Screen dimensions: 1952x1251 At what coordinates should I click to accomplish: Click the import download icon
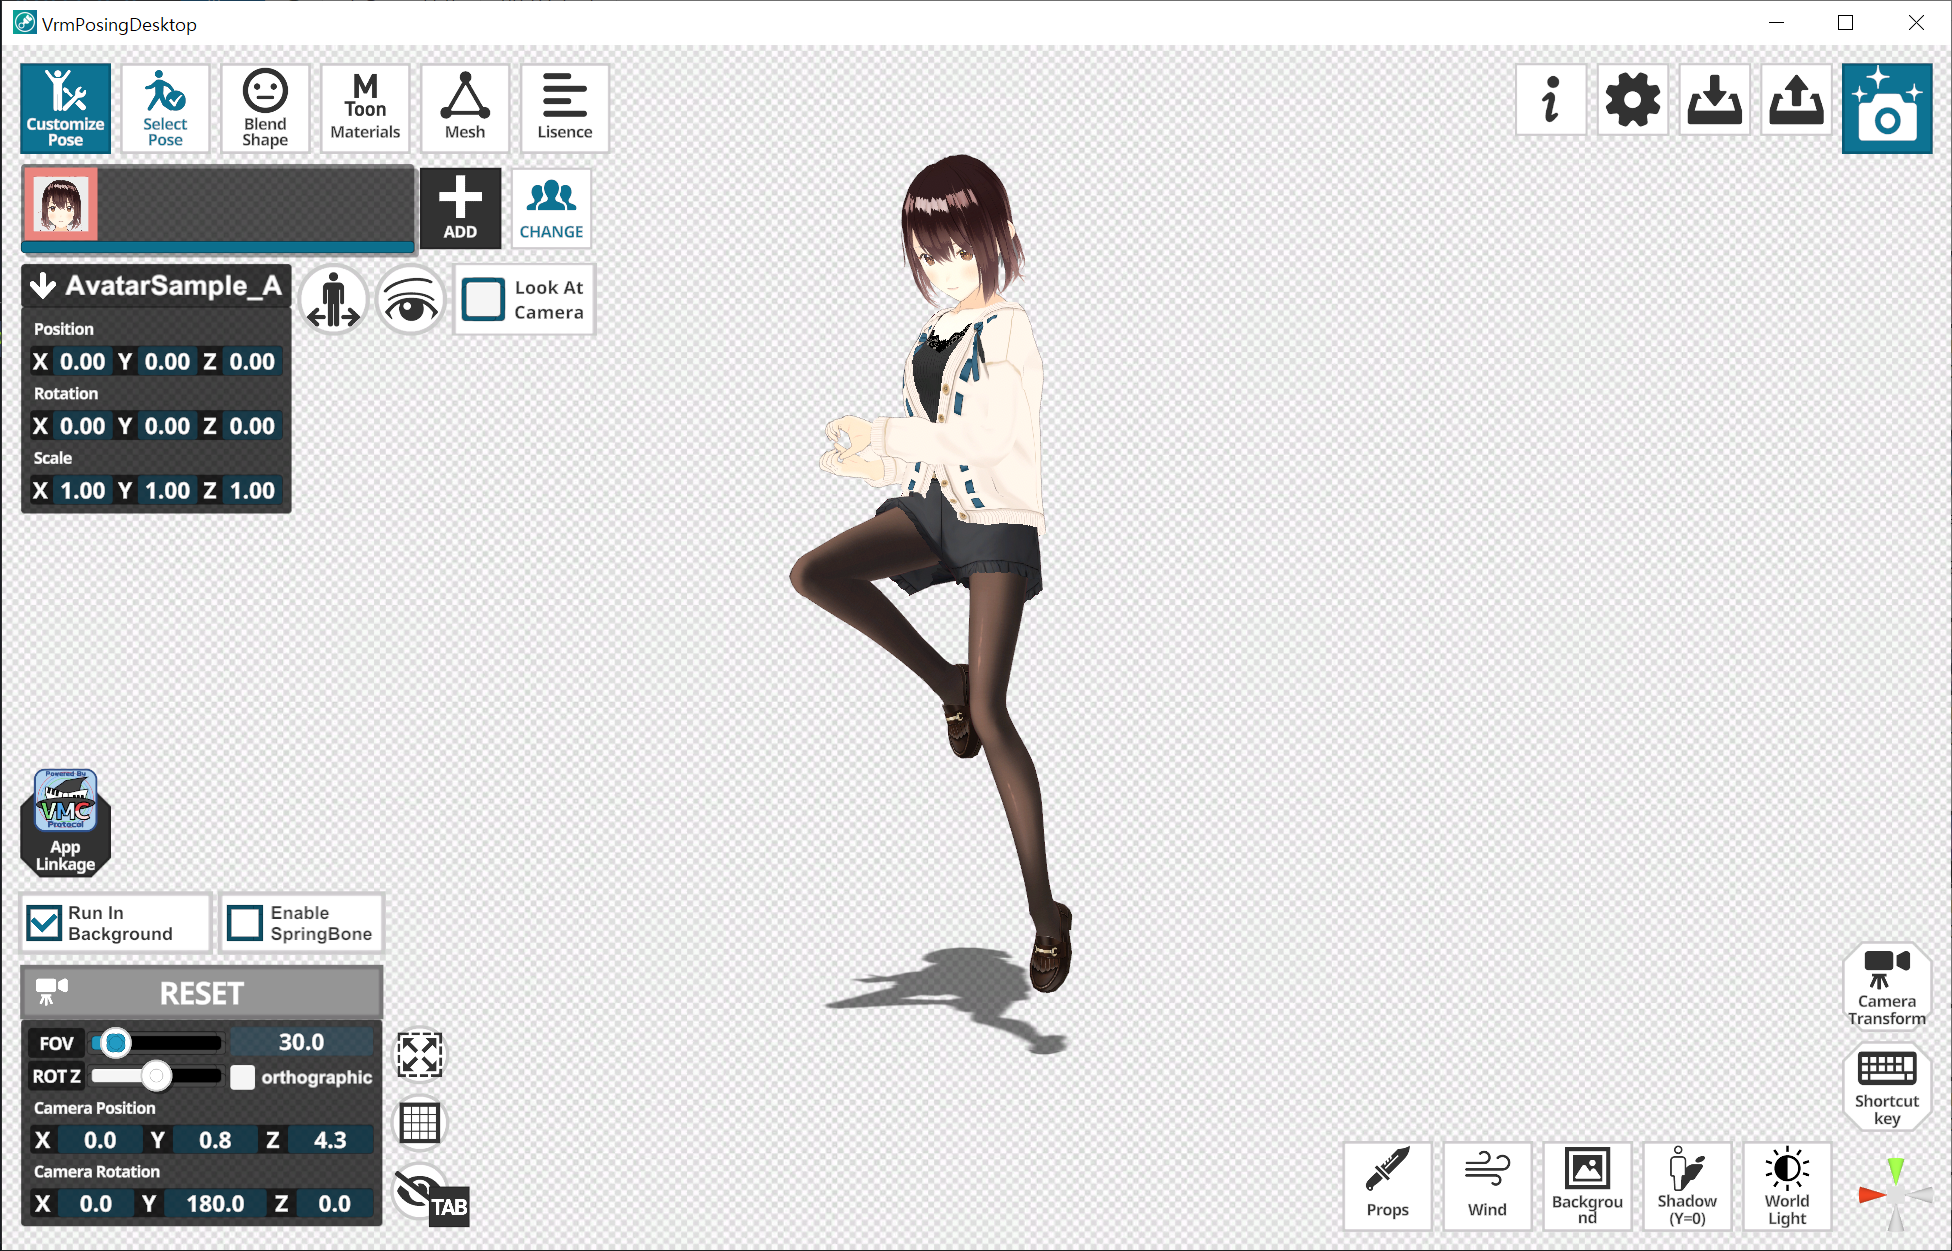(1715, 100)
